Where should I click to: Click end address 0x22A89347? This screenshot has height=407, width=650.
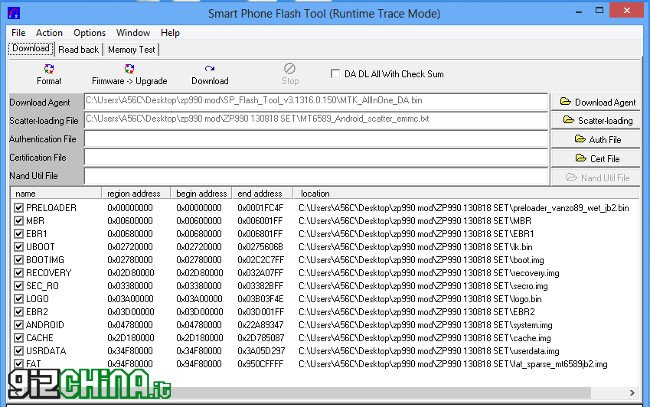click(260, 325)
